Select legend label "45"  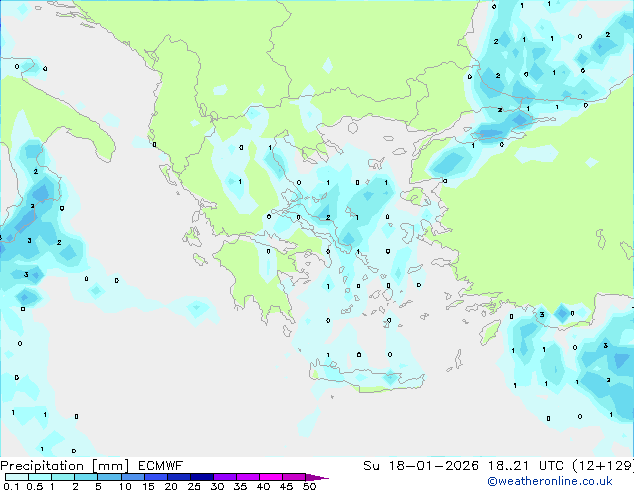click(x=287, y=486)
